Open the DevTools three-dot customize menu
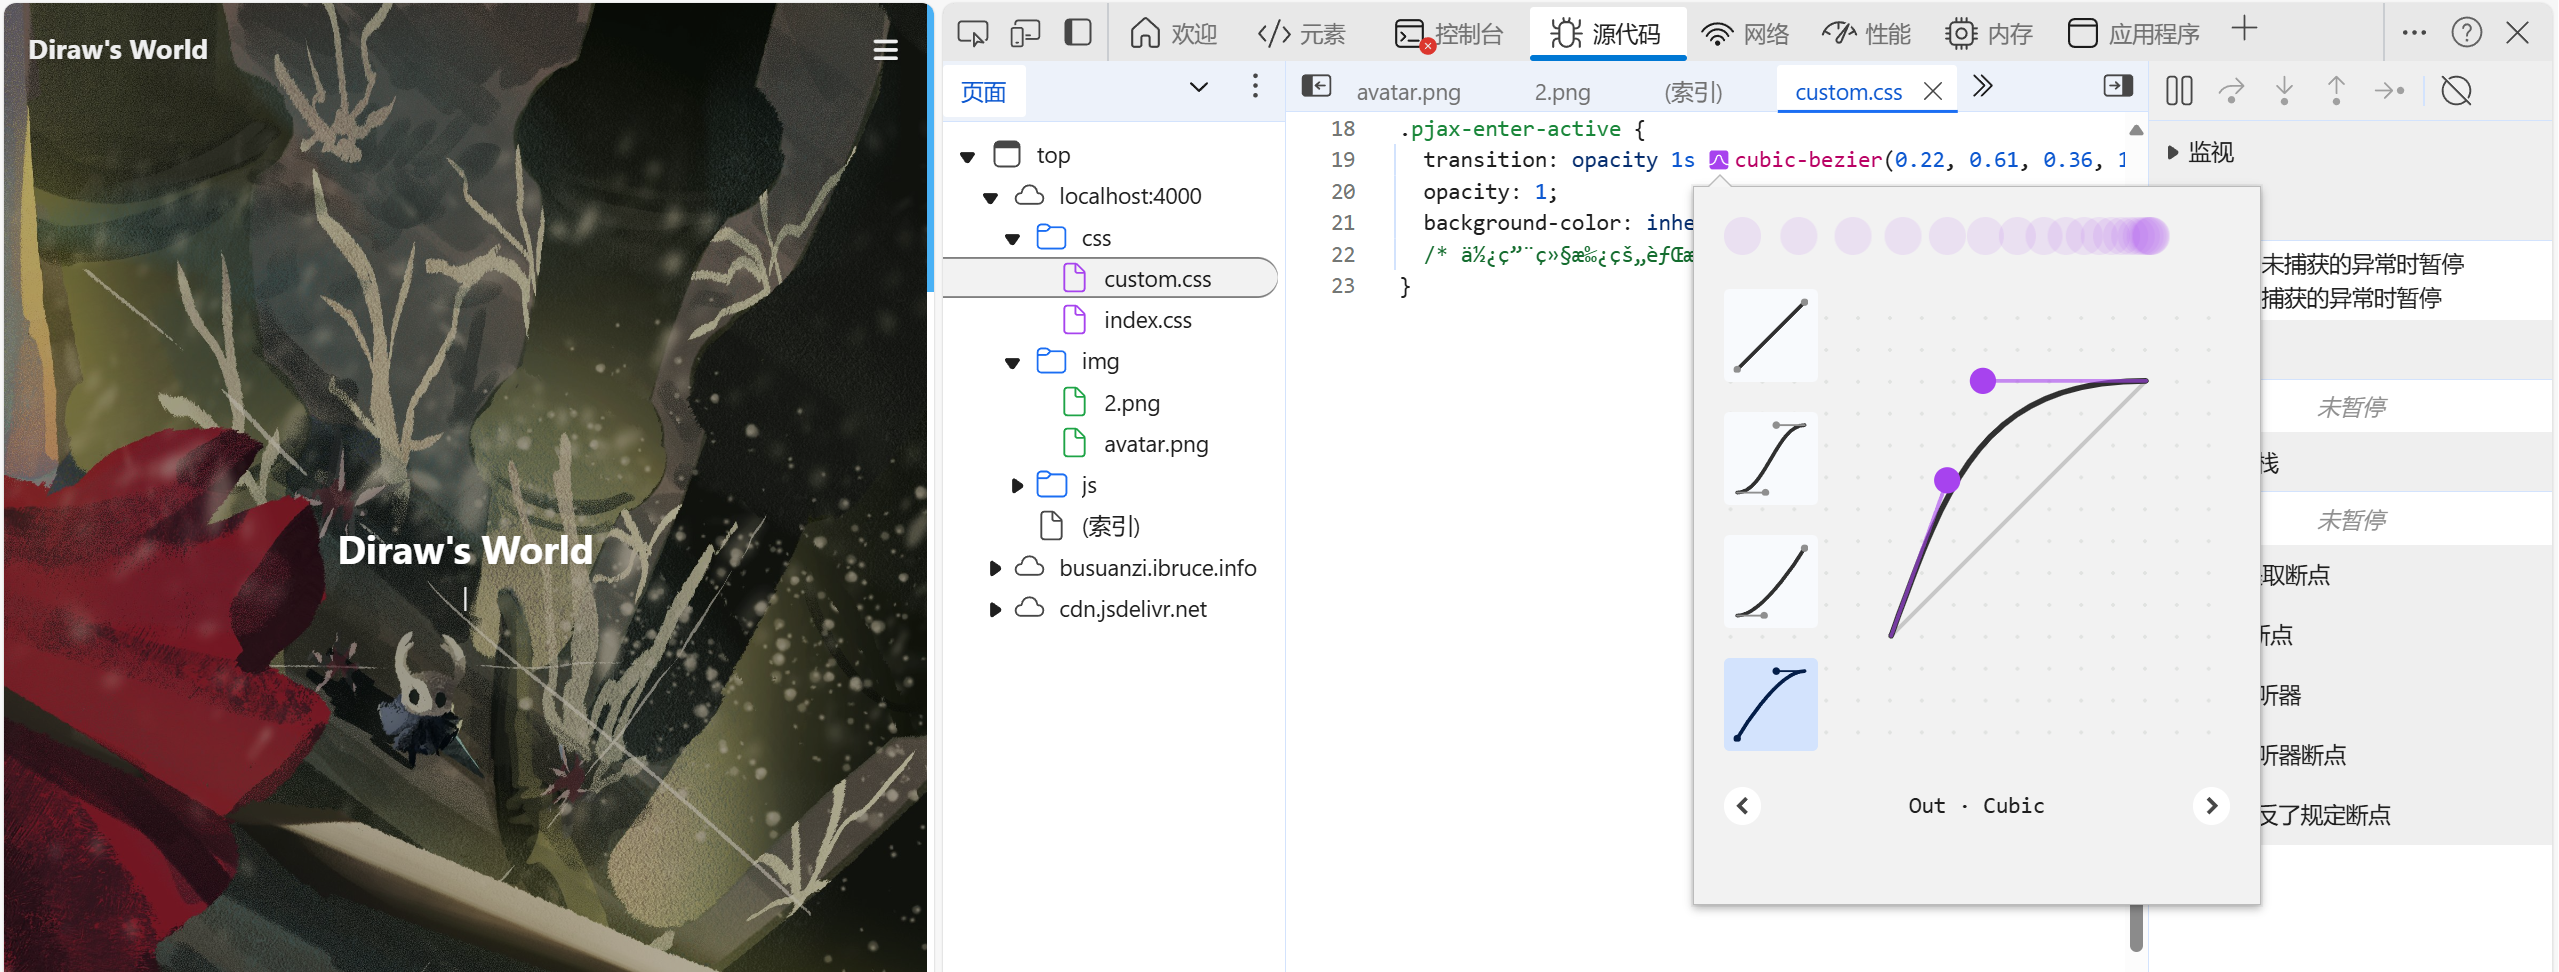Screen dimensions: 2559x972 point(2414,33)
